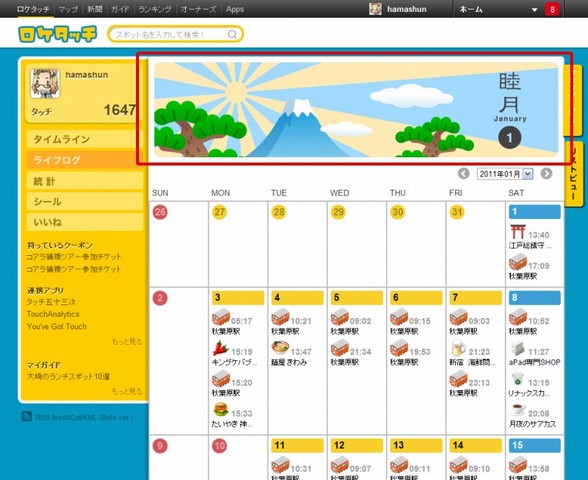The image size is (588, 480).
Task: Open the train check-in at 05:17
Action: [x=221, y=318]
